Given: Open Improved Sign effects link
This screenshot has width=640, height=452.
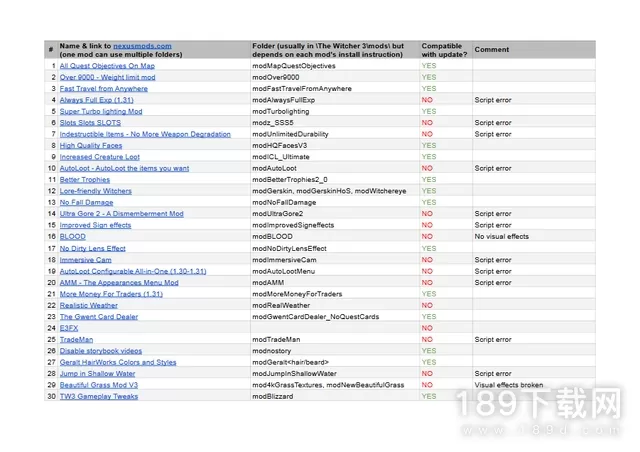Looking at the screenshot, I should point(95,225).
